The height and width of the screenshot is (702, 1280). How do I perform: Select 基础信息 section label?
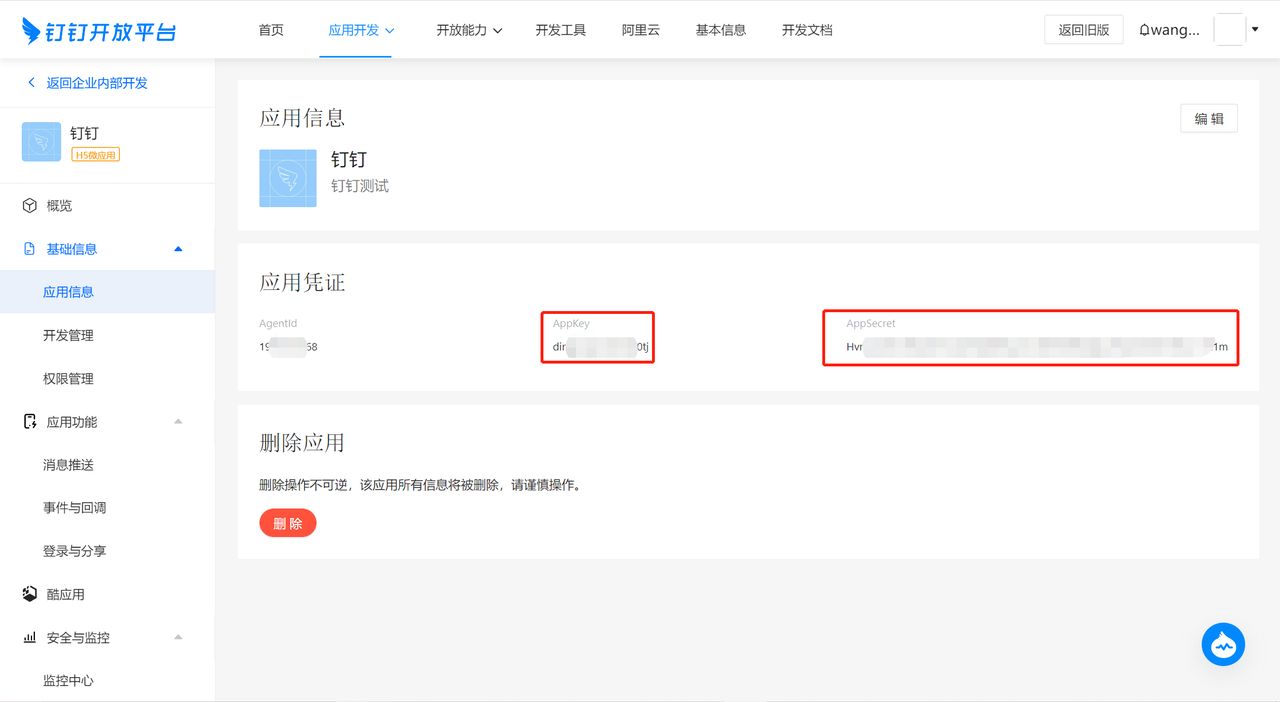pos(72,249)
